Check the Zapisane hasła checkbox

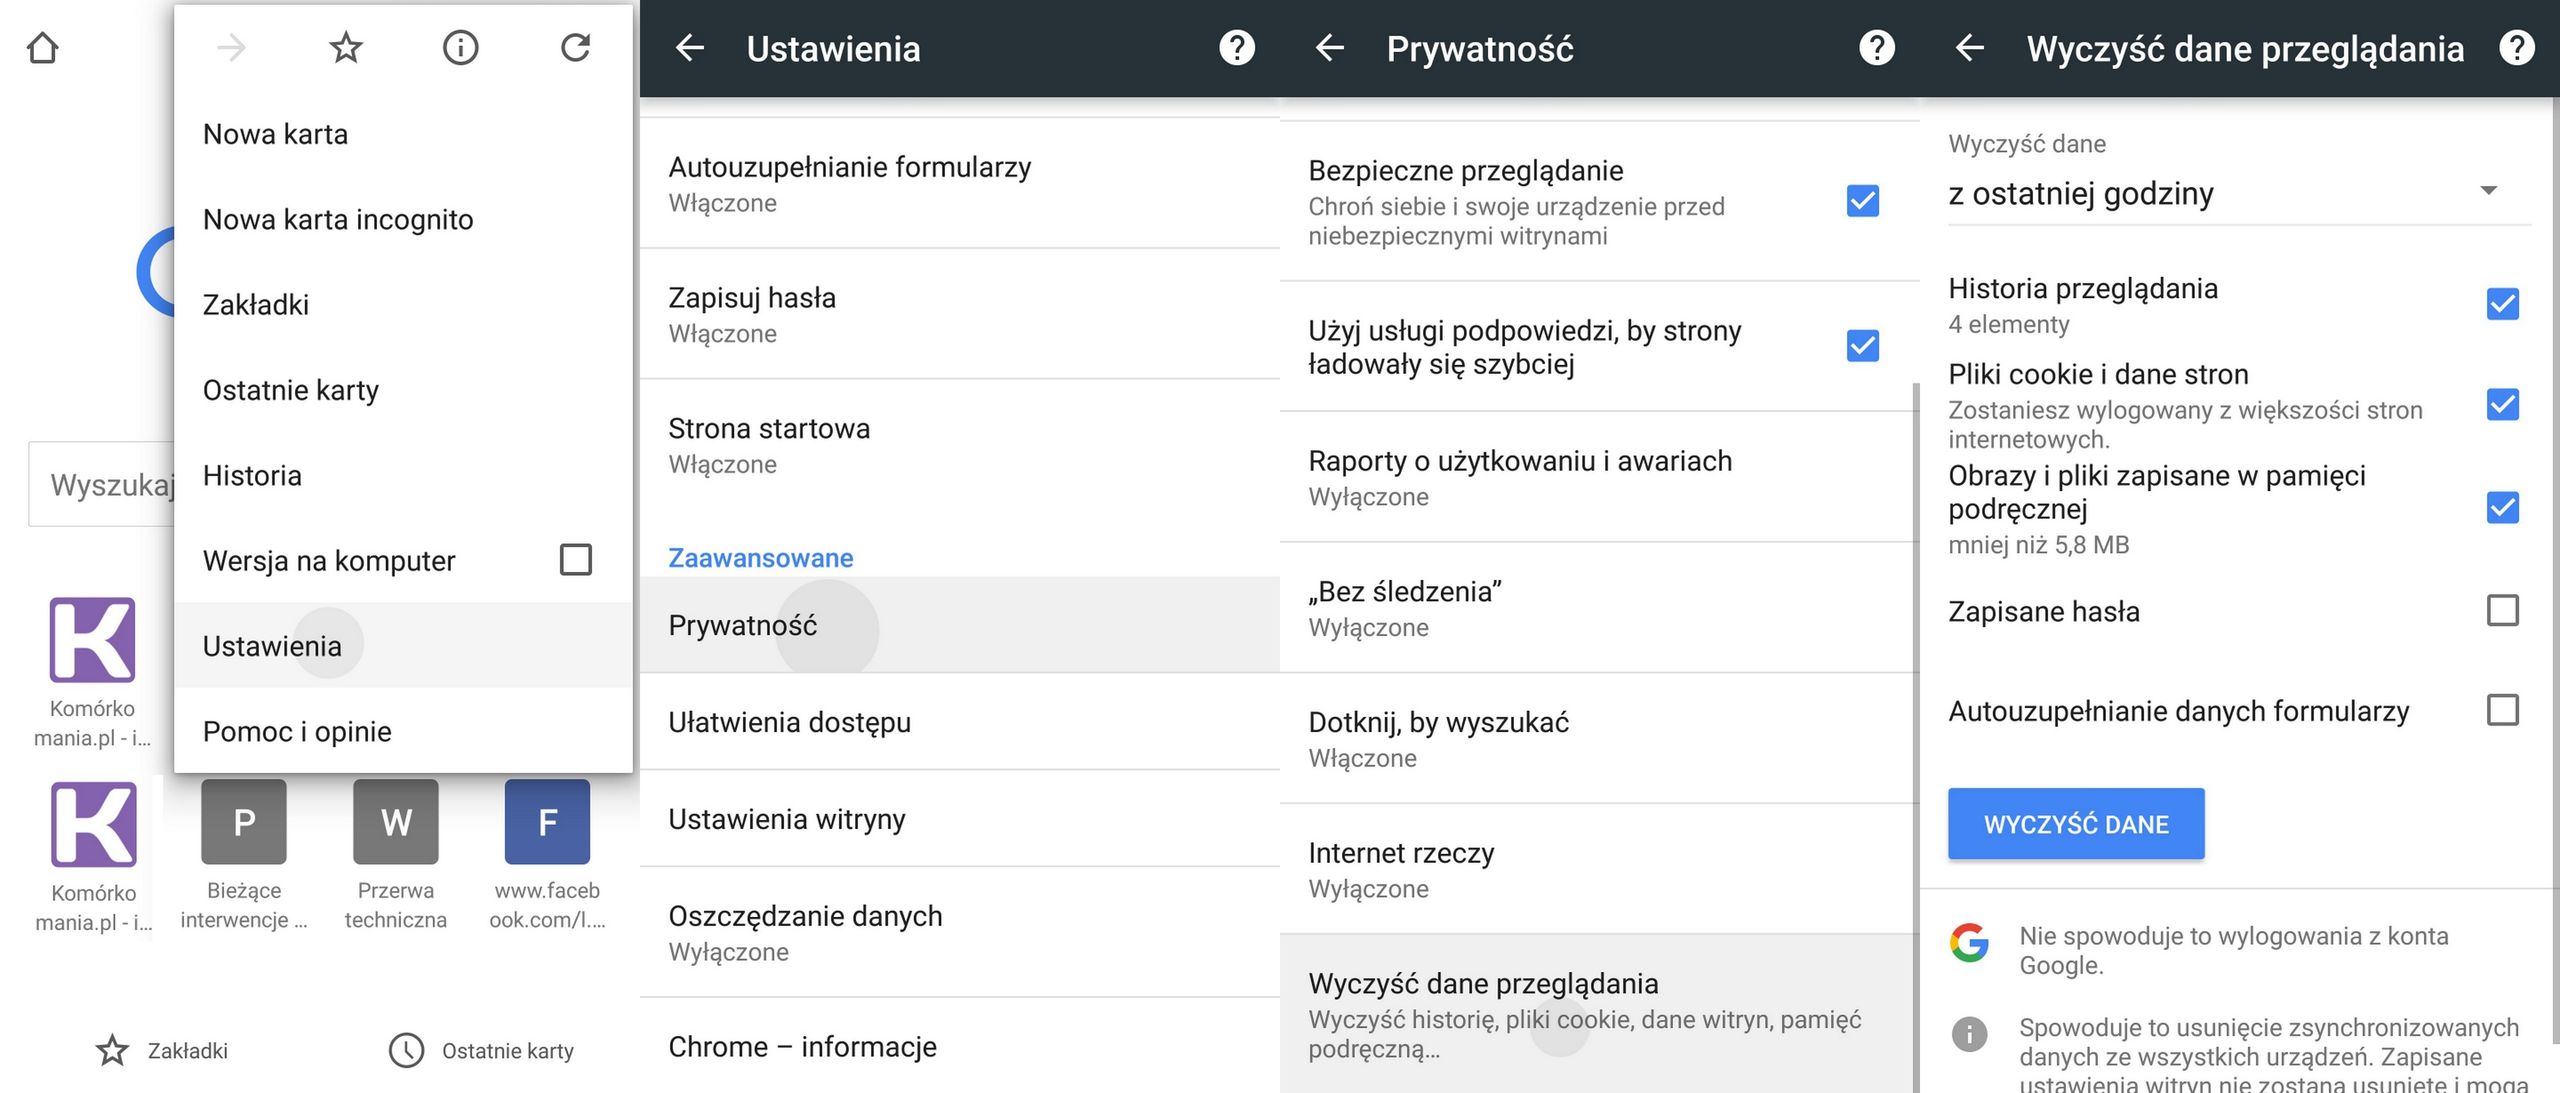pos(2502,610)
